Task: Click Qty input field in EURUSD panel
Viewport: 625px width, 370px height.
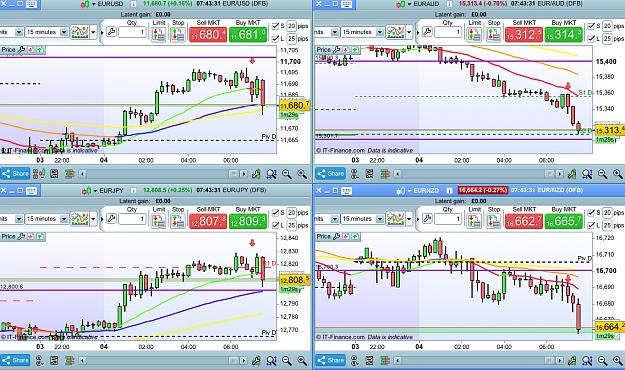Action: 132,33
